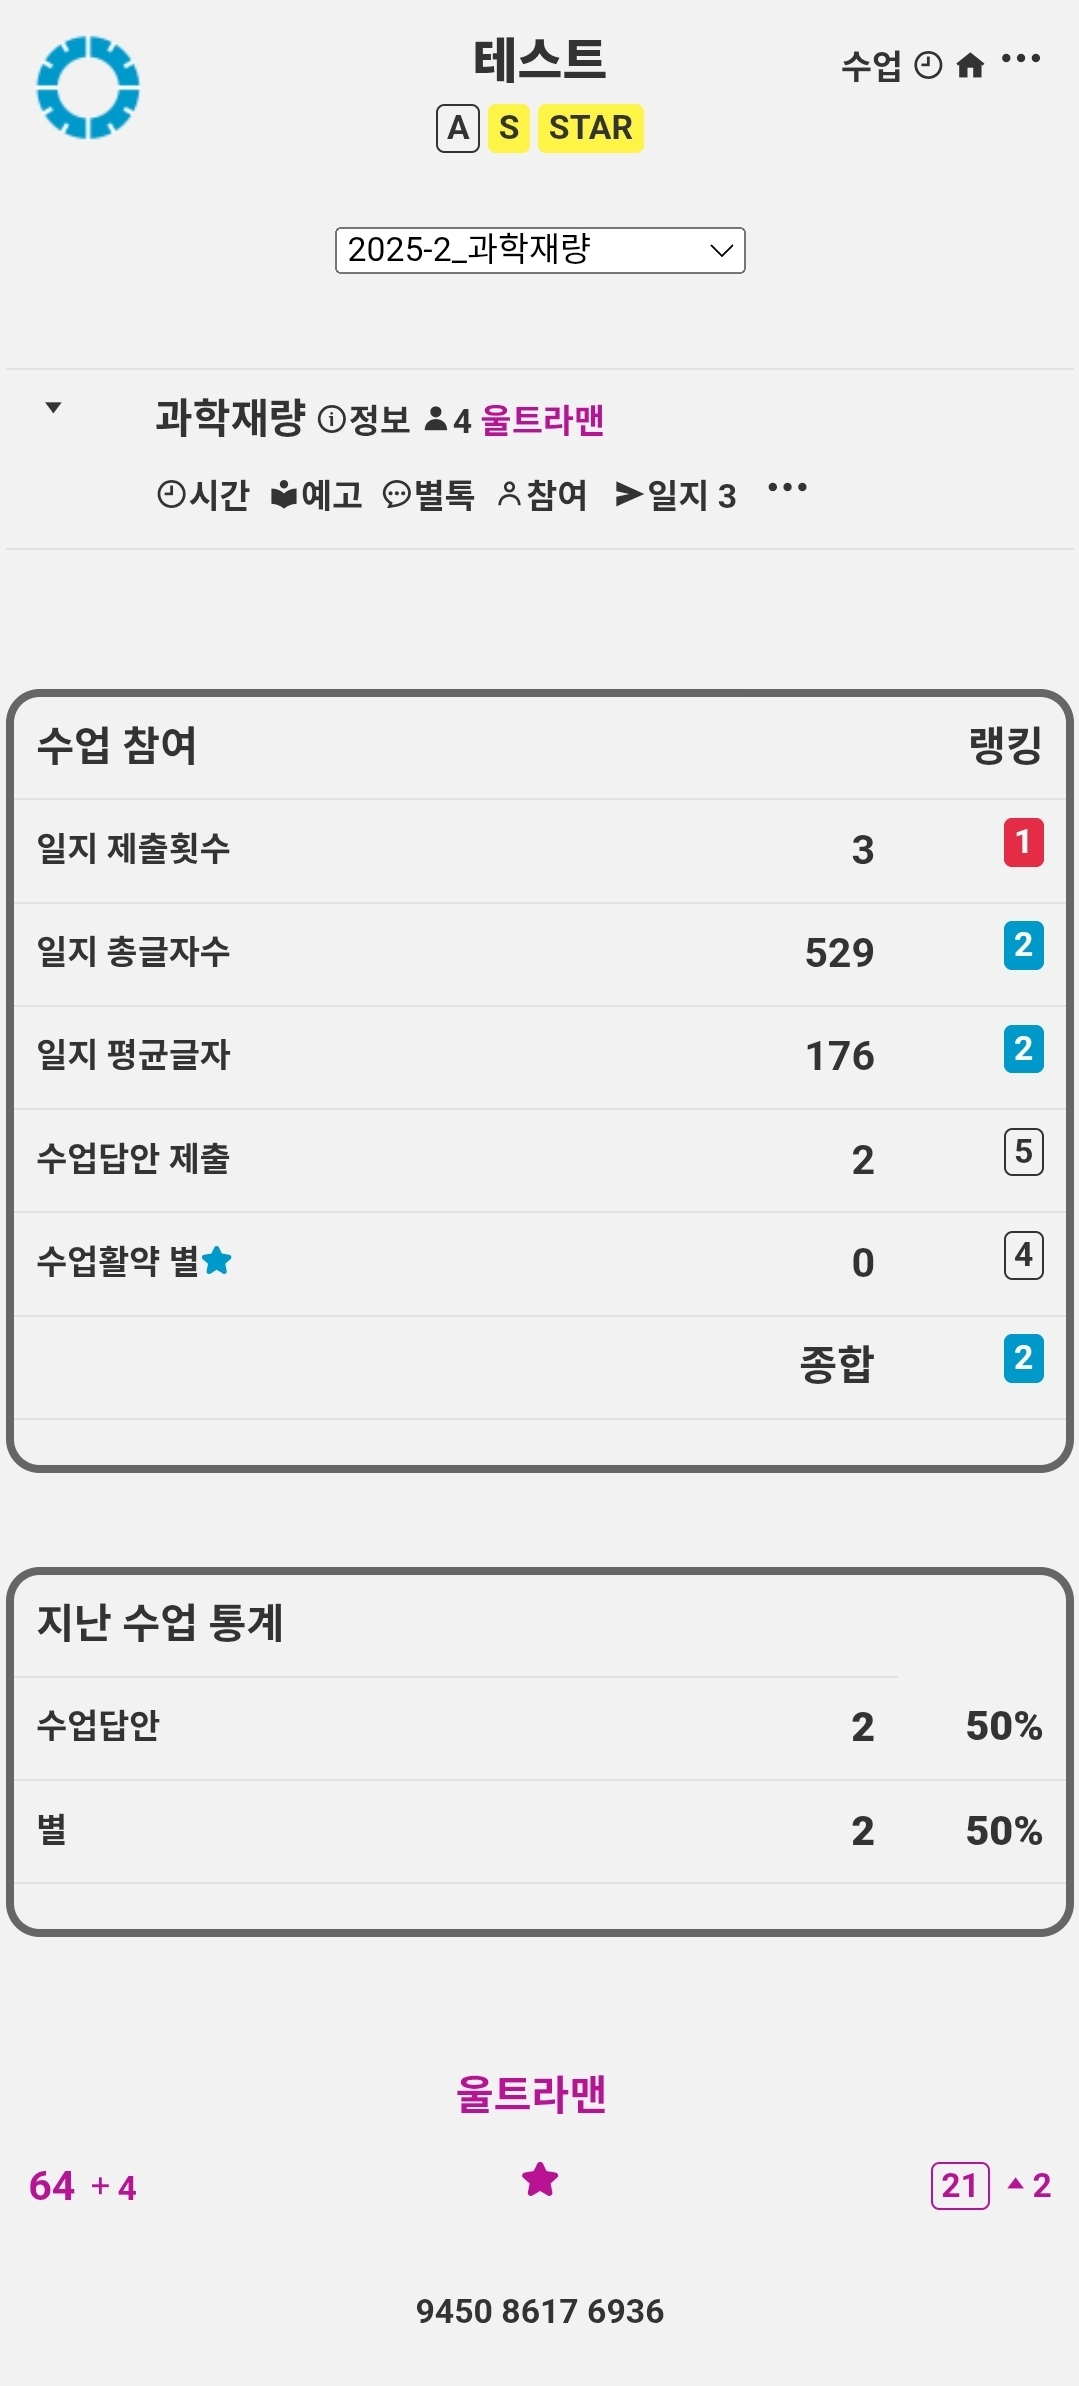Toggle the A badge under 테스트
The image size is (1079, 2386).
coord(458,128)
